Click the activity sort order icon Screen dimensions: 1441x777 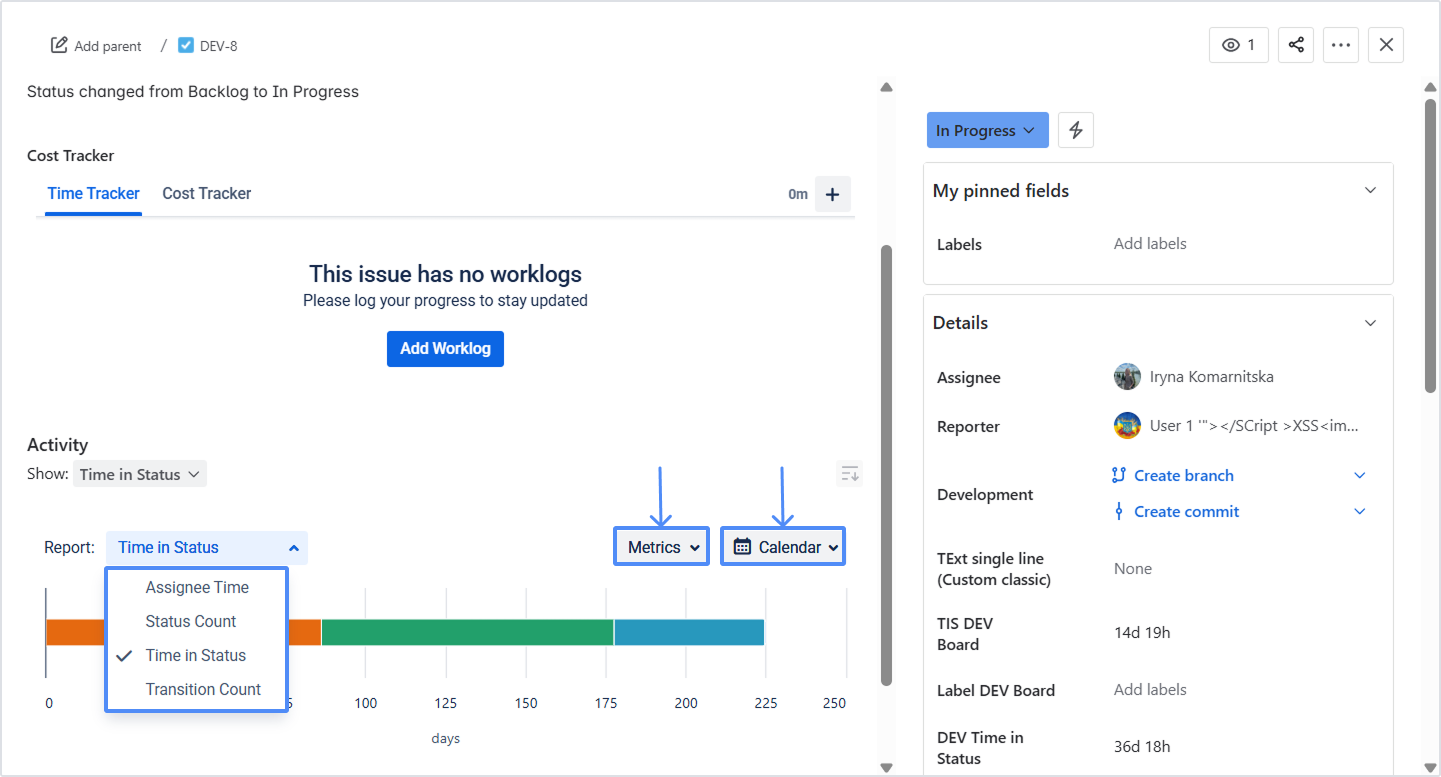pos(849,474)
